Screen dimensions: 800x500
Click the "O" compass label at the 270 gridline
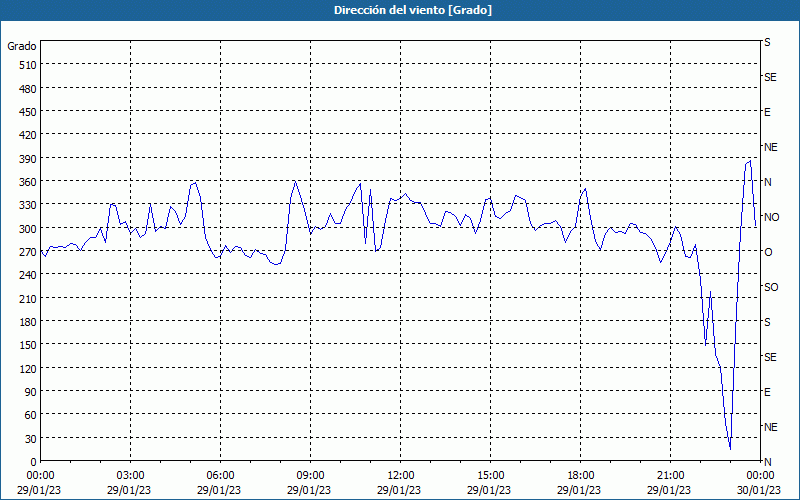[x=768, y=252]
